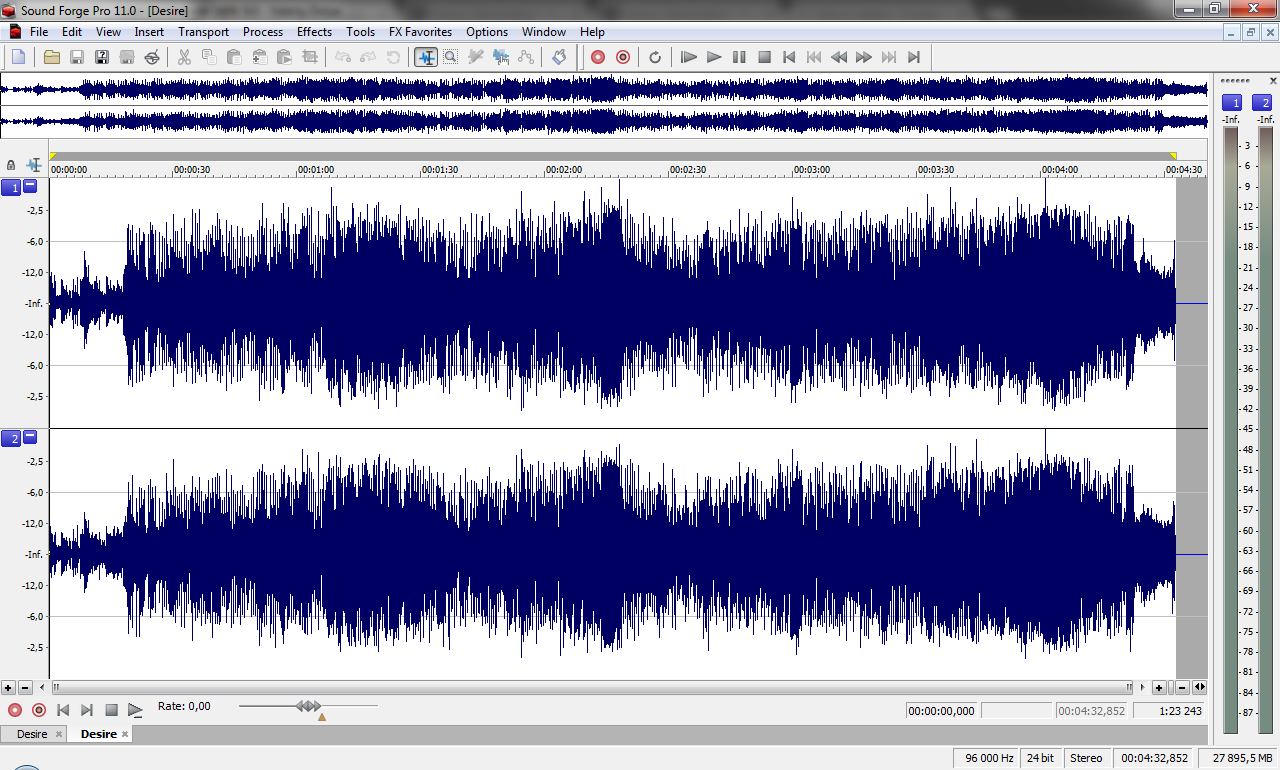Image resolution: width=1280 pixels, height=770 pixels.
Task: Open the Process menu
Action: [x=263, y=32]
